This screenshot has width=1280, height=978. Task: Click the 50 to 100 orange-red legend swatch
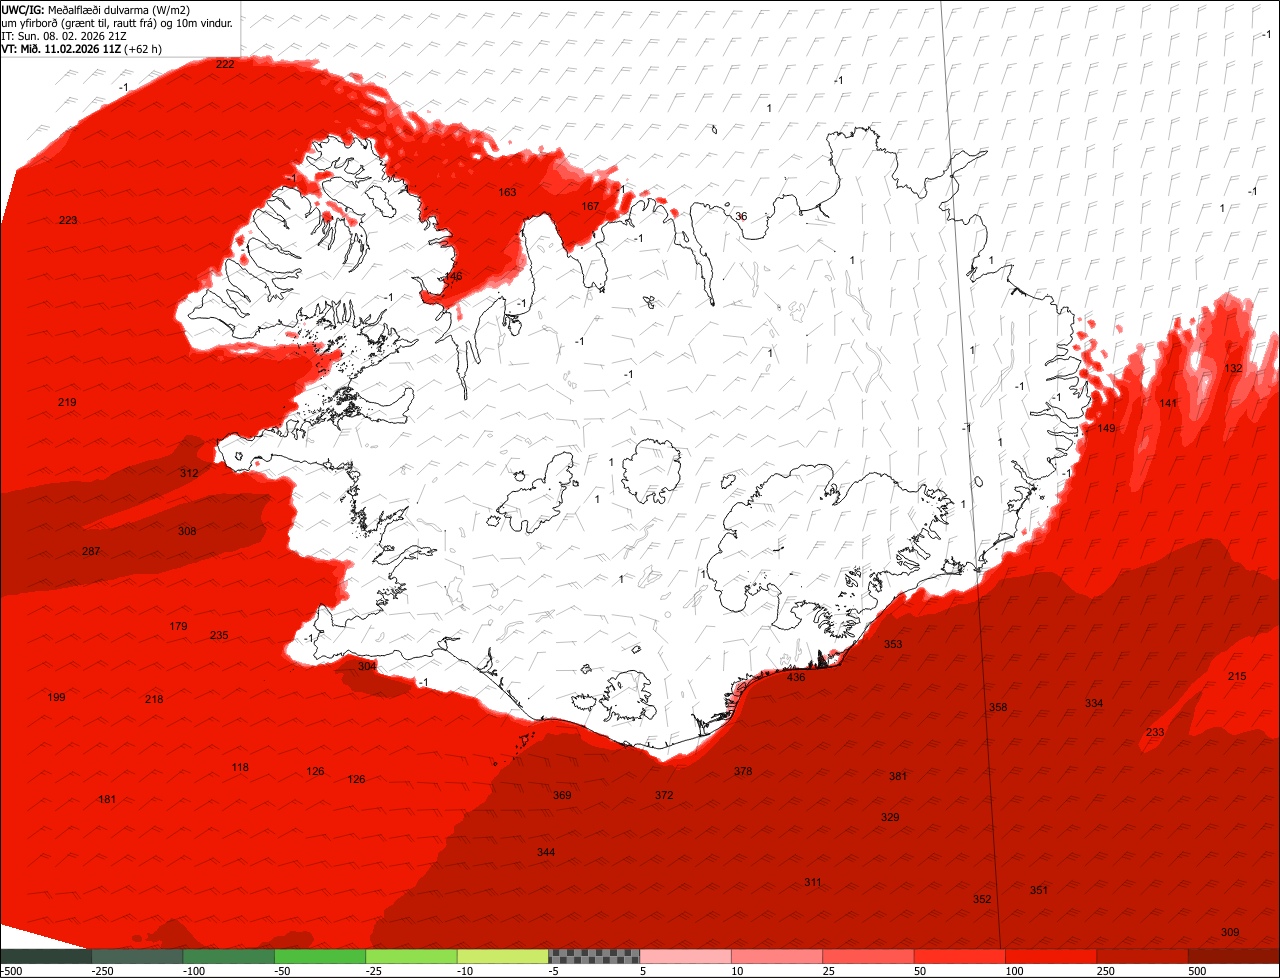(x=960, y=956)
